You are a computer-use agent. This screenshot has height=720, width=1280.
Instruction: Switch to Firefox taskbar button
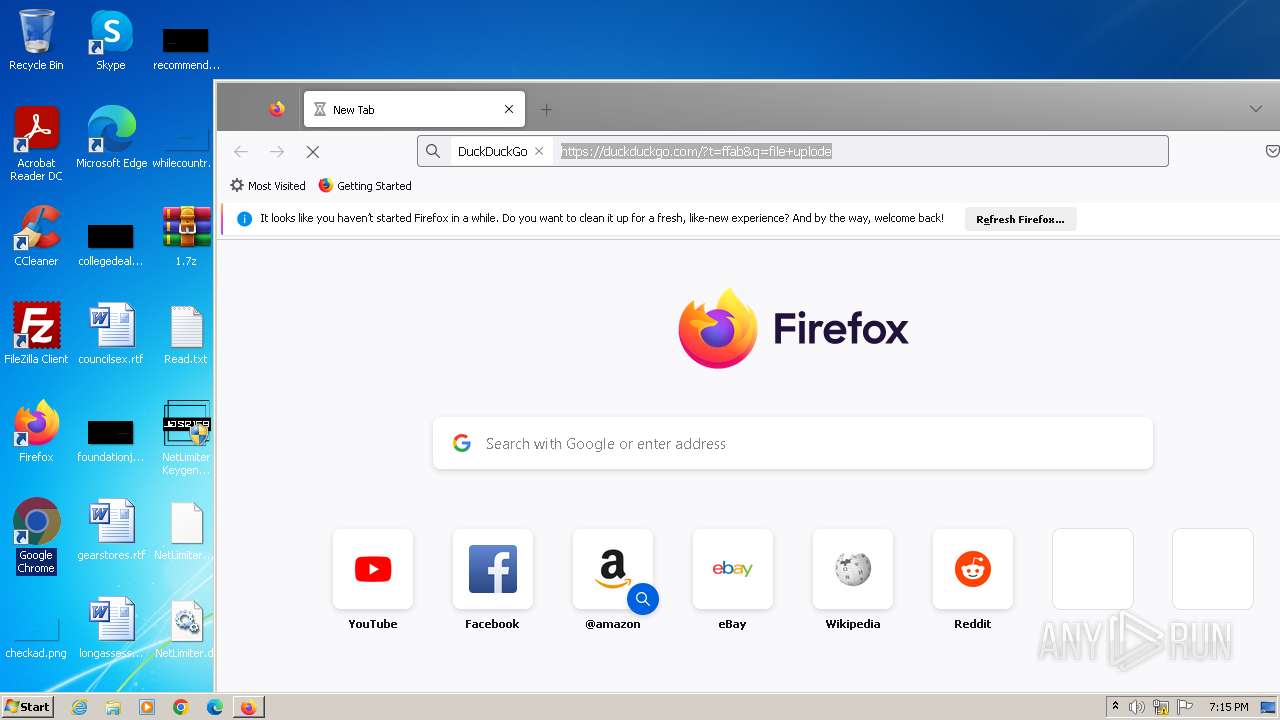(x=248, y=707)
